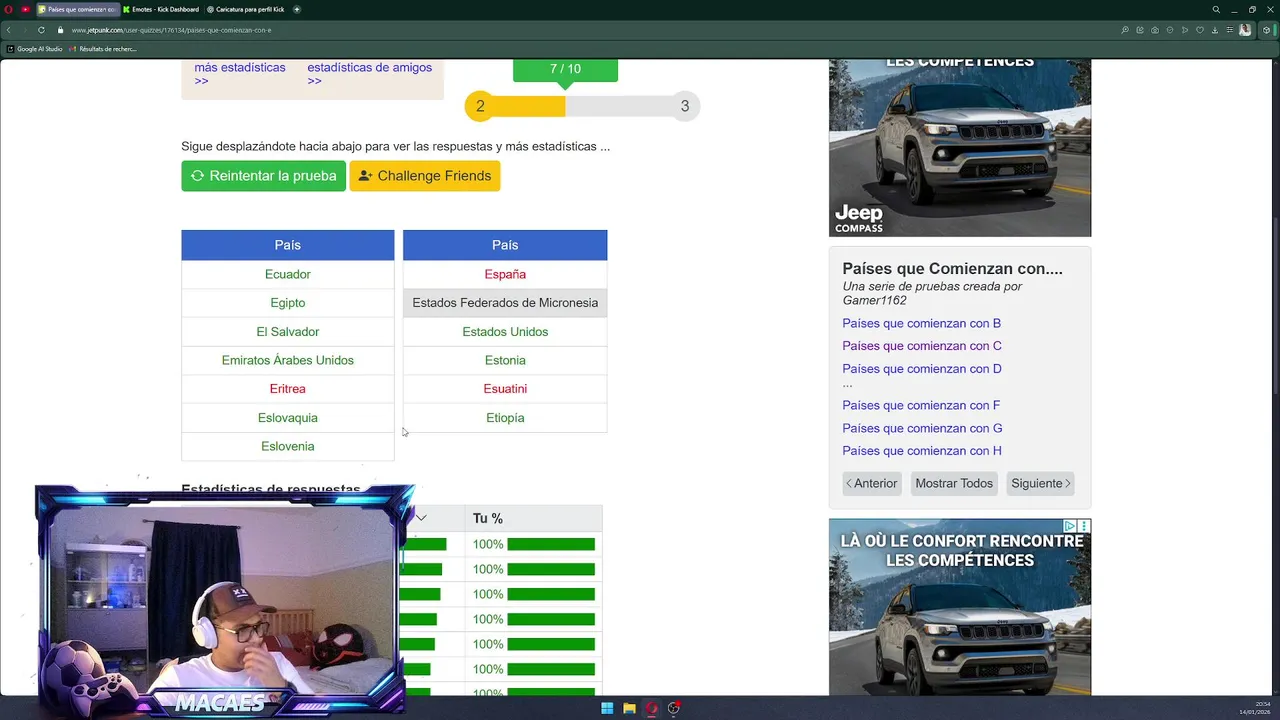Click the 7 / 10 score progress bar

[582, 106]
